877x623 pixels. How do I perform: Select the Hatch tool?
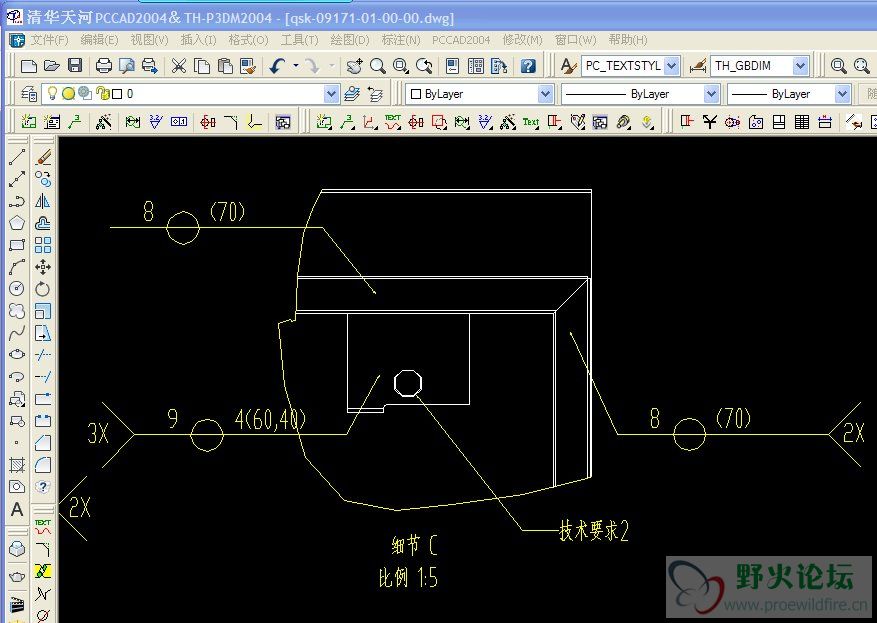[17, 464]
